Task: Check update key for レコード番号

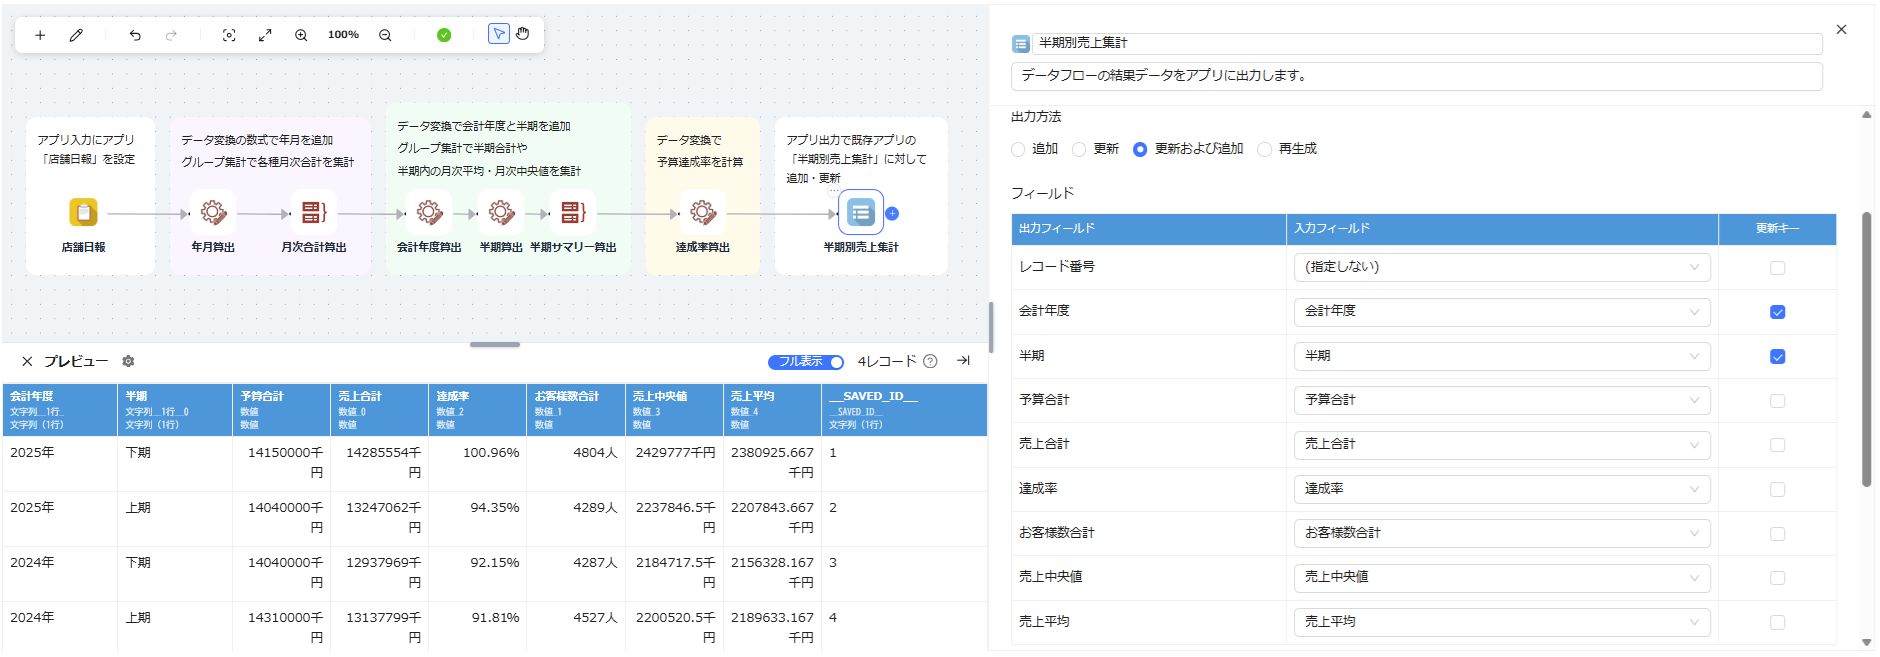Action: [1777, 268]
